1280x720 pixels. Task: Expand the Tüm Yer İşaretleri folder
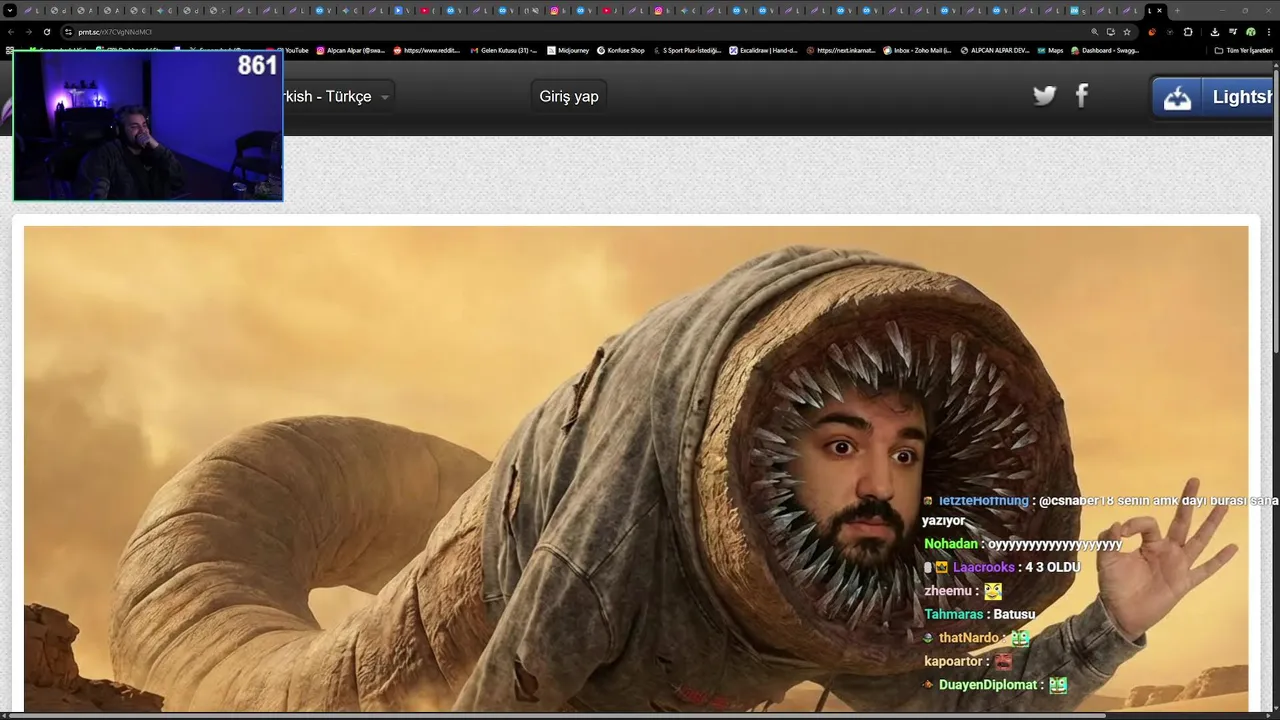pos(1245,50)
